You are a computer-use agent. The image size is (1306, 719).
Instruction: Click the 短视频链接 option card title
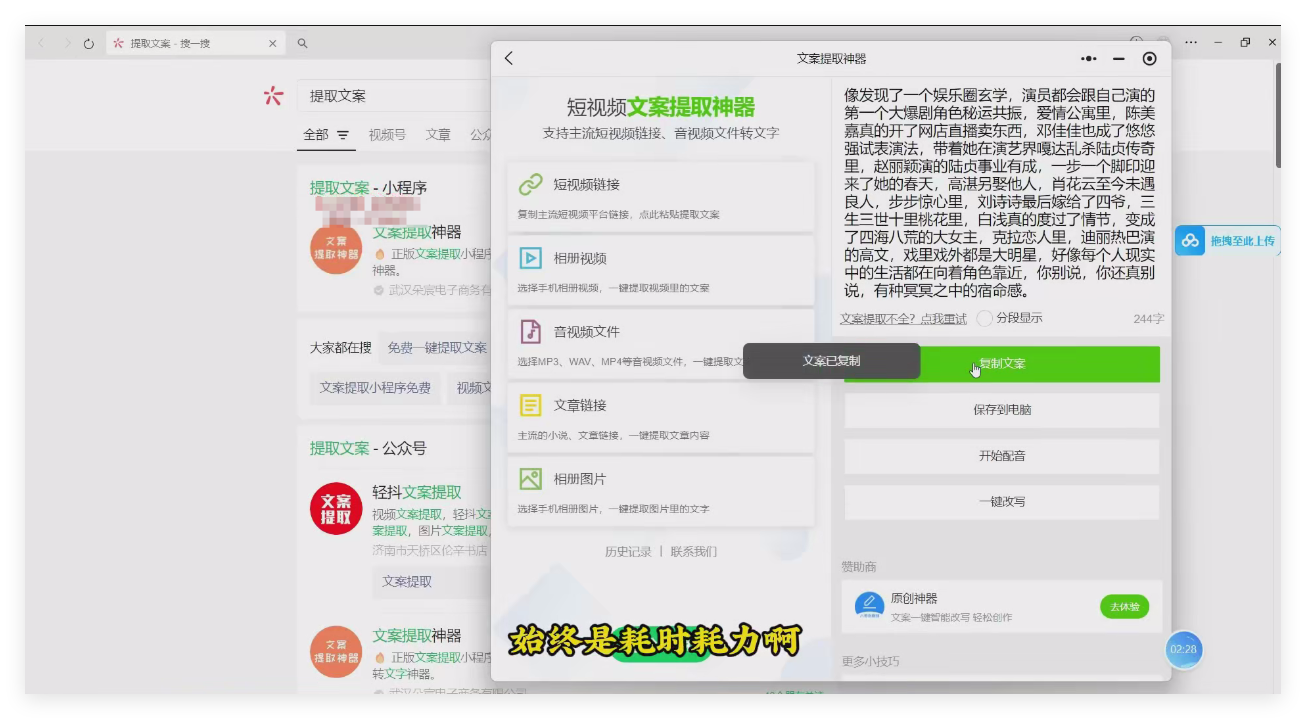587,185
